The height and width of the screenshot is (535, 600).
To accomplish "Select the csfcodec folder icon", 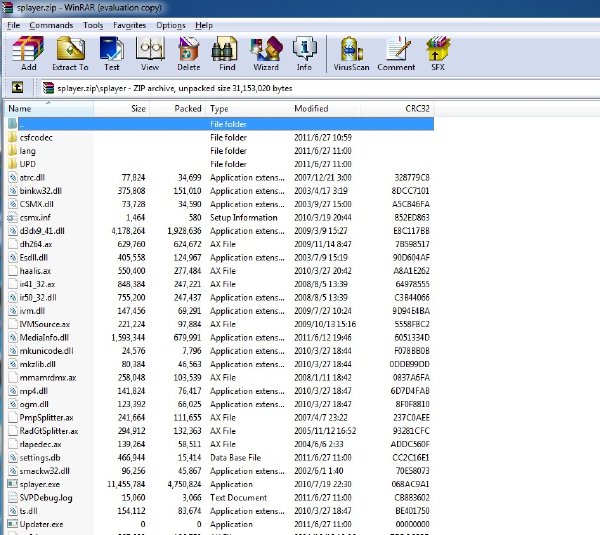I will [13, 137].
